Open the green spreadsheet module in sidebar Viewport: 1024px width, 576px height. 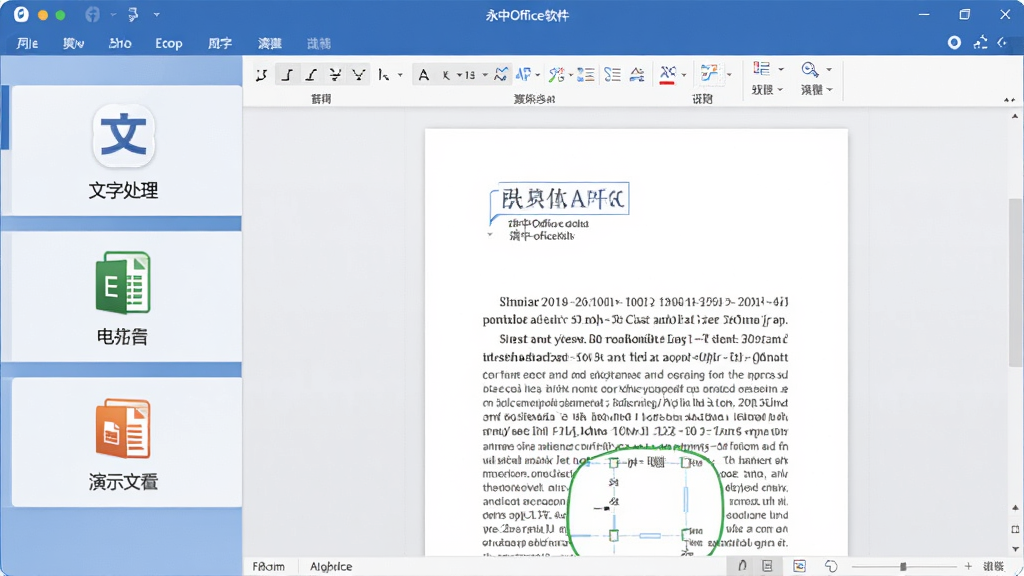123,297
